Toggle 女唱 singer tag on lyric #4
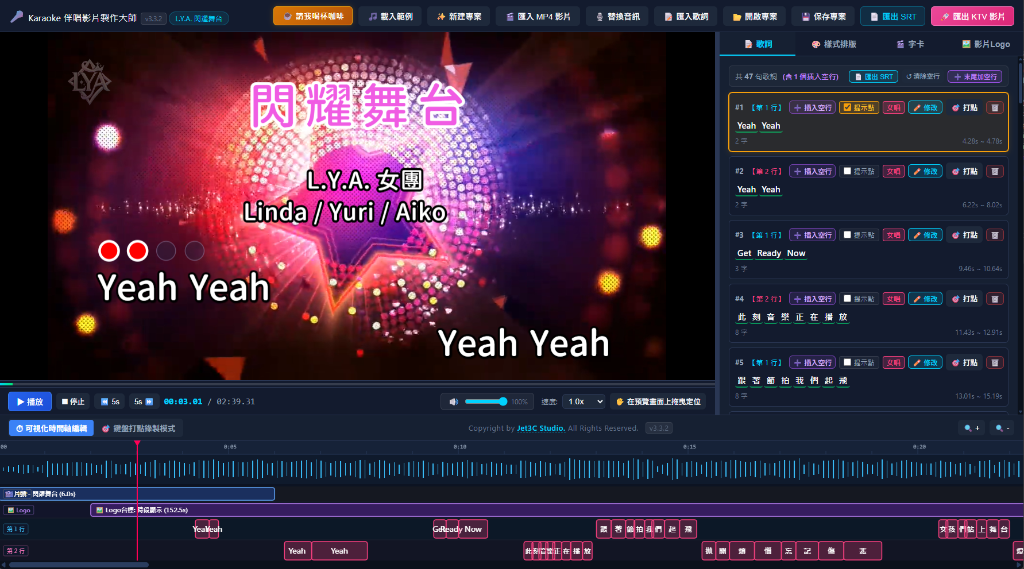This screenshot has height=569, width=1024. point(893,299)
